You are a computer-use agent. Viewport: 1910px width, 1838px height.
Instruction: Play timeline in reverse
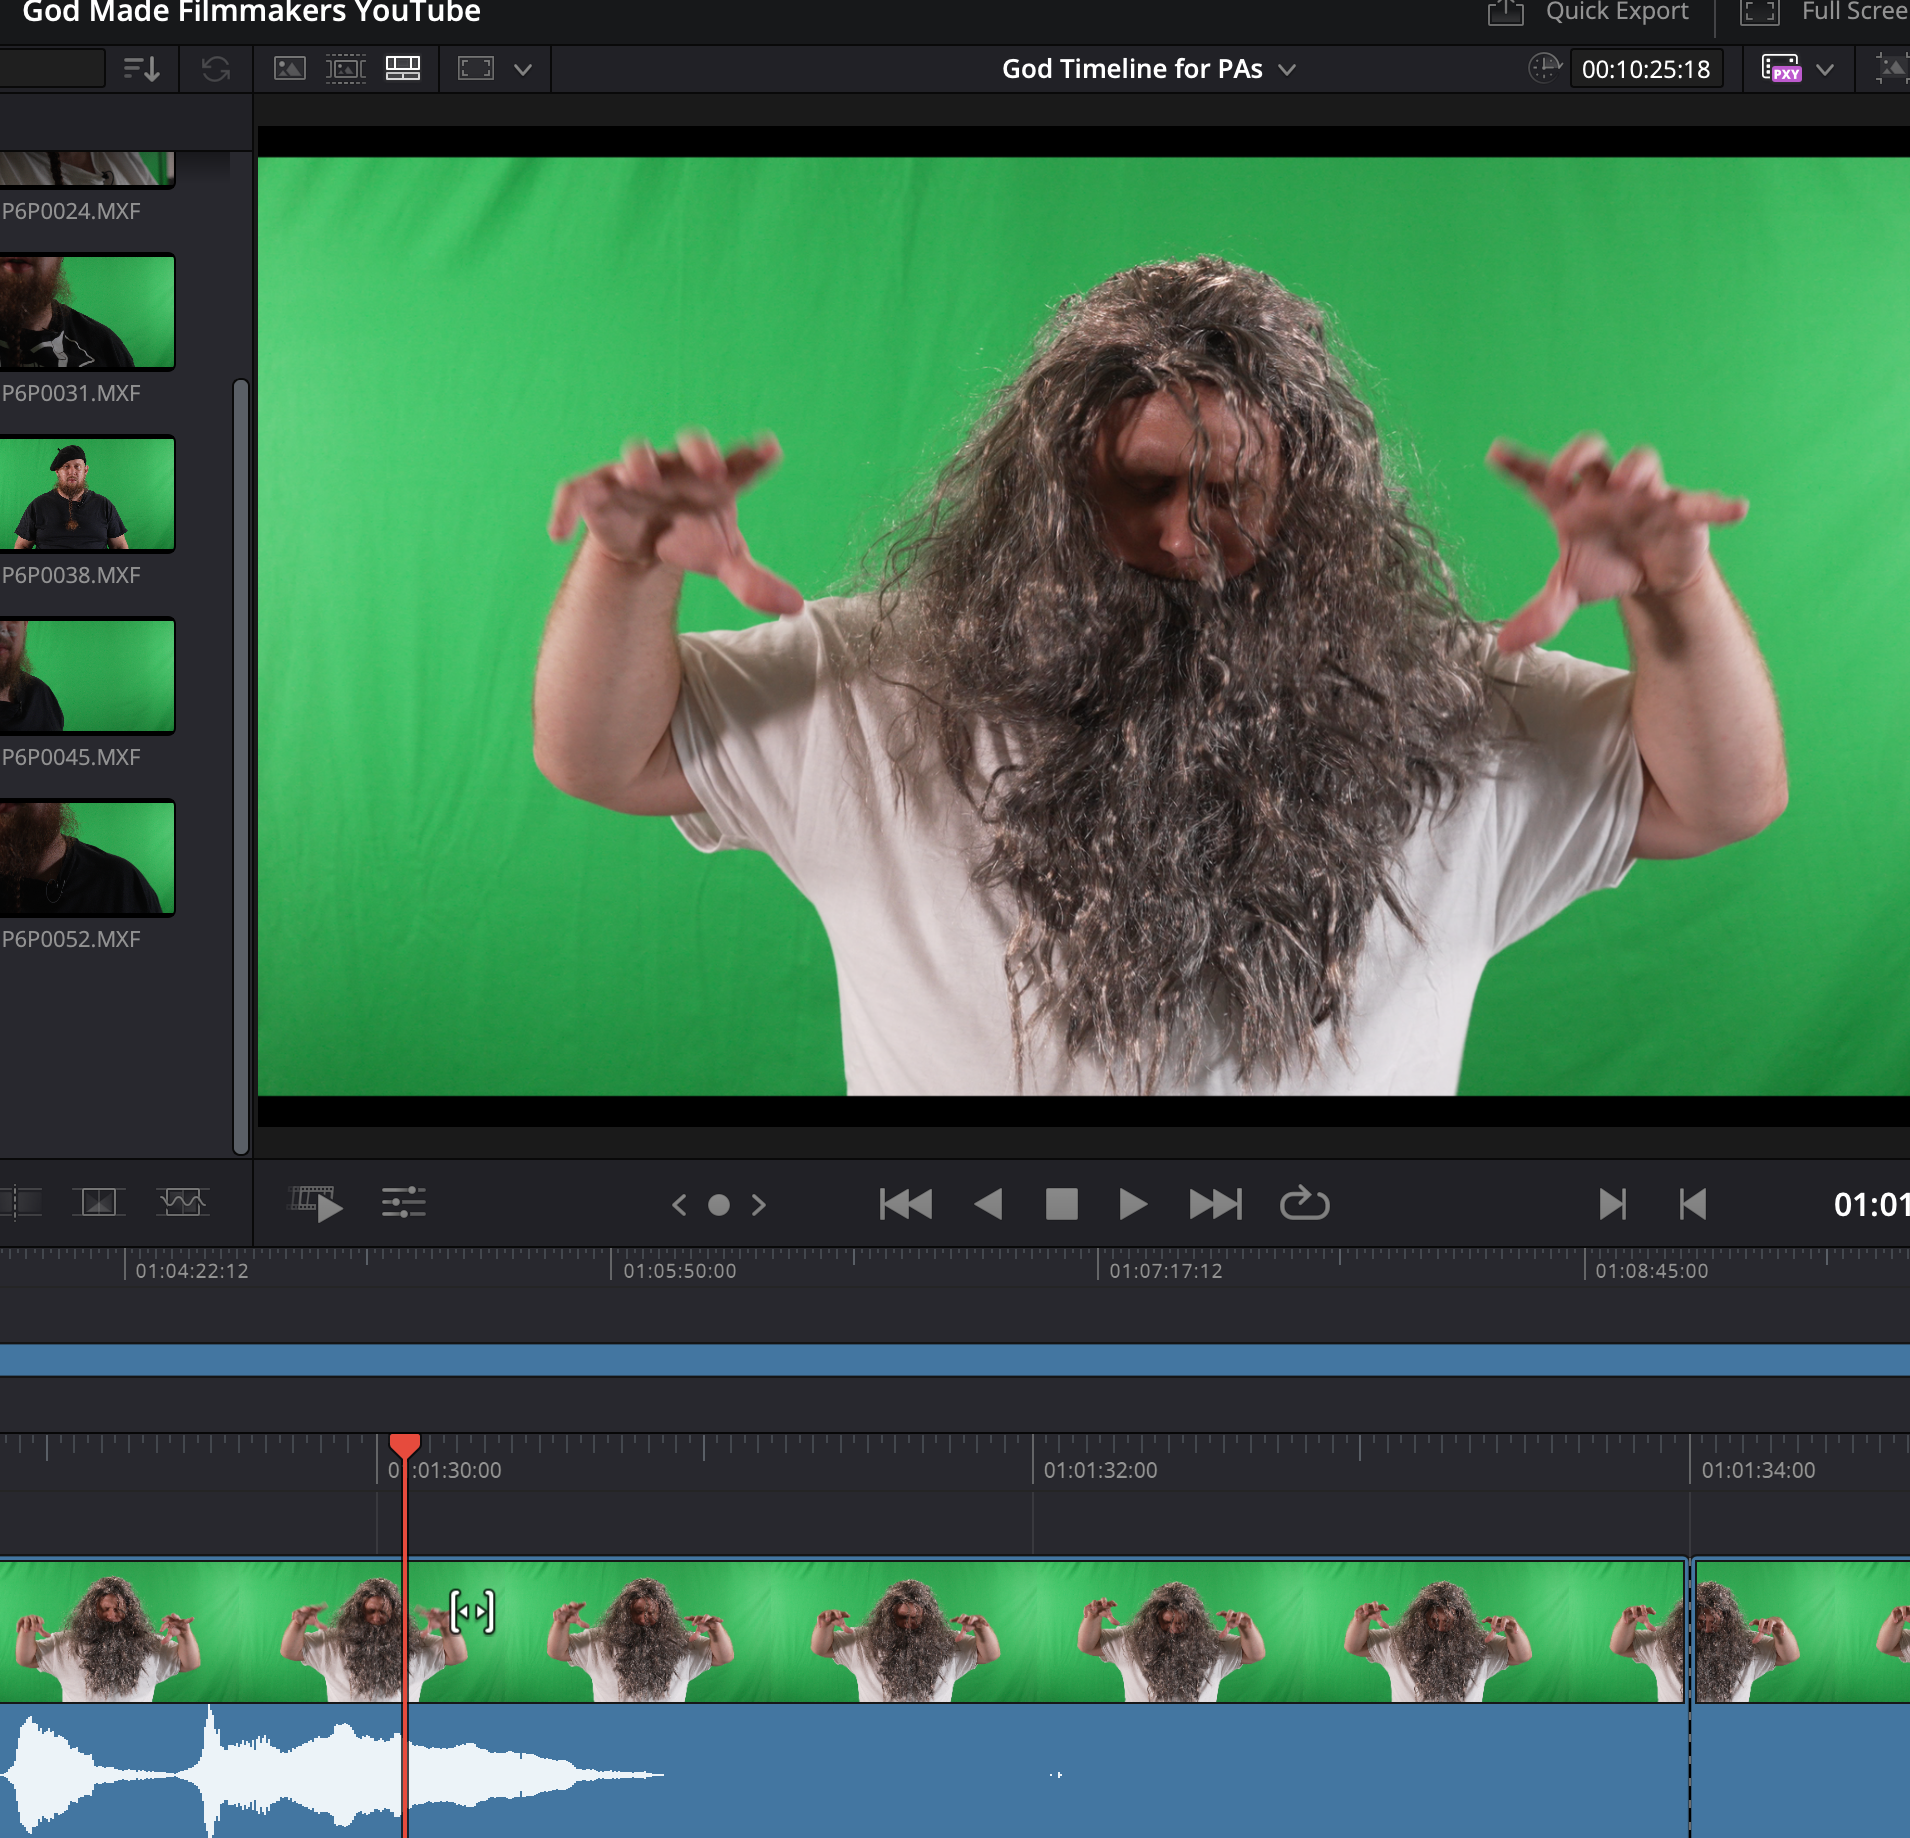coord(988,1204)
